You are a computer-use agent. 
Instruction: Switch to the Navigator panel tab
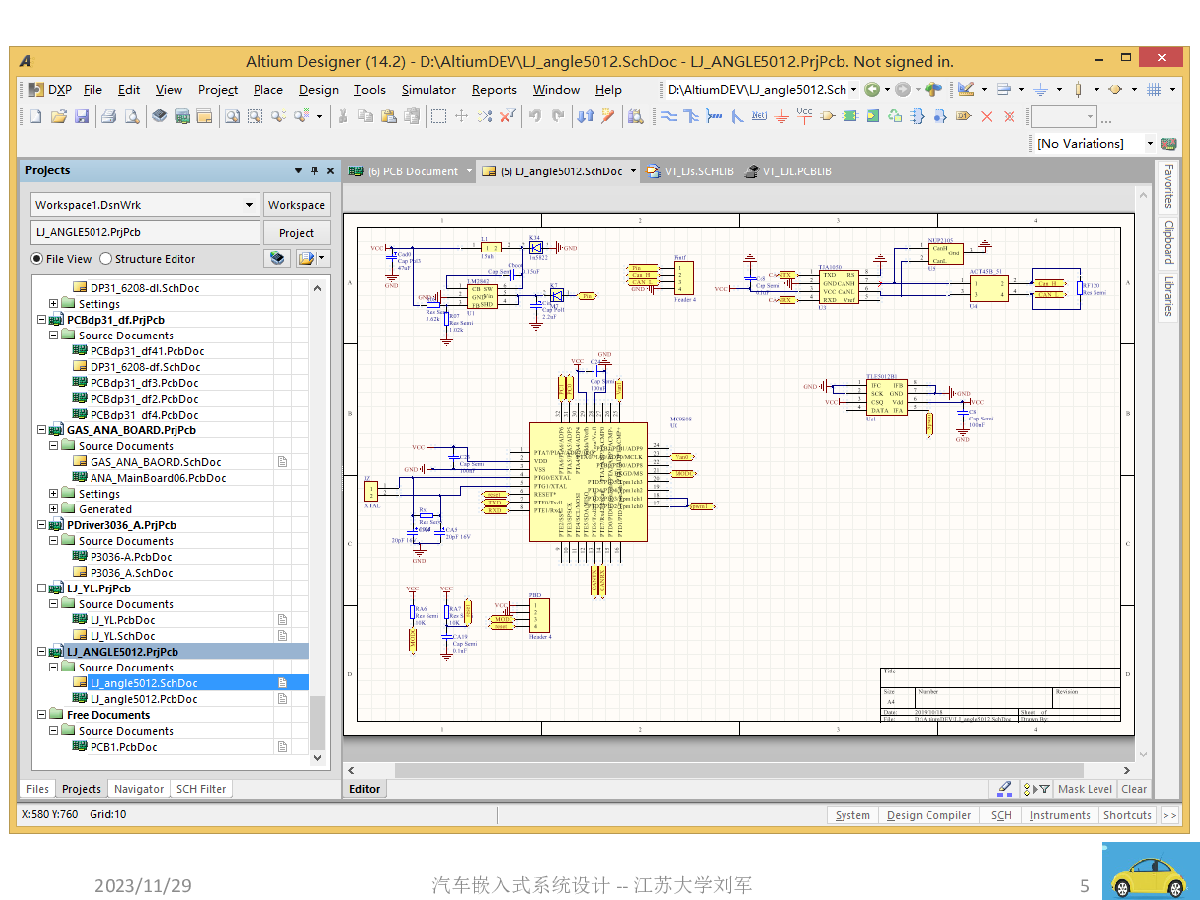click(x=139, y=789)
